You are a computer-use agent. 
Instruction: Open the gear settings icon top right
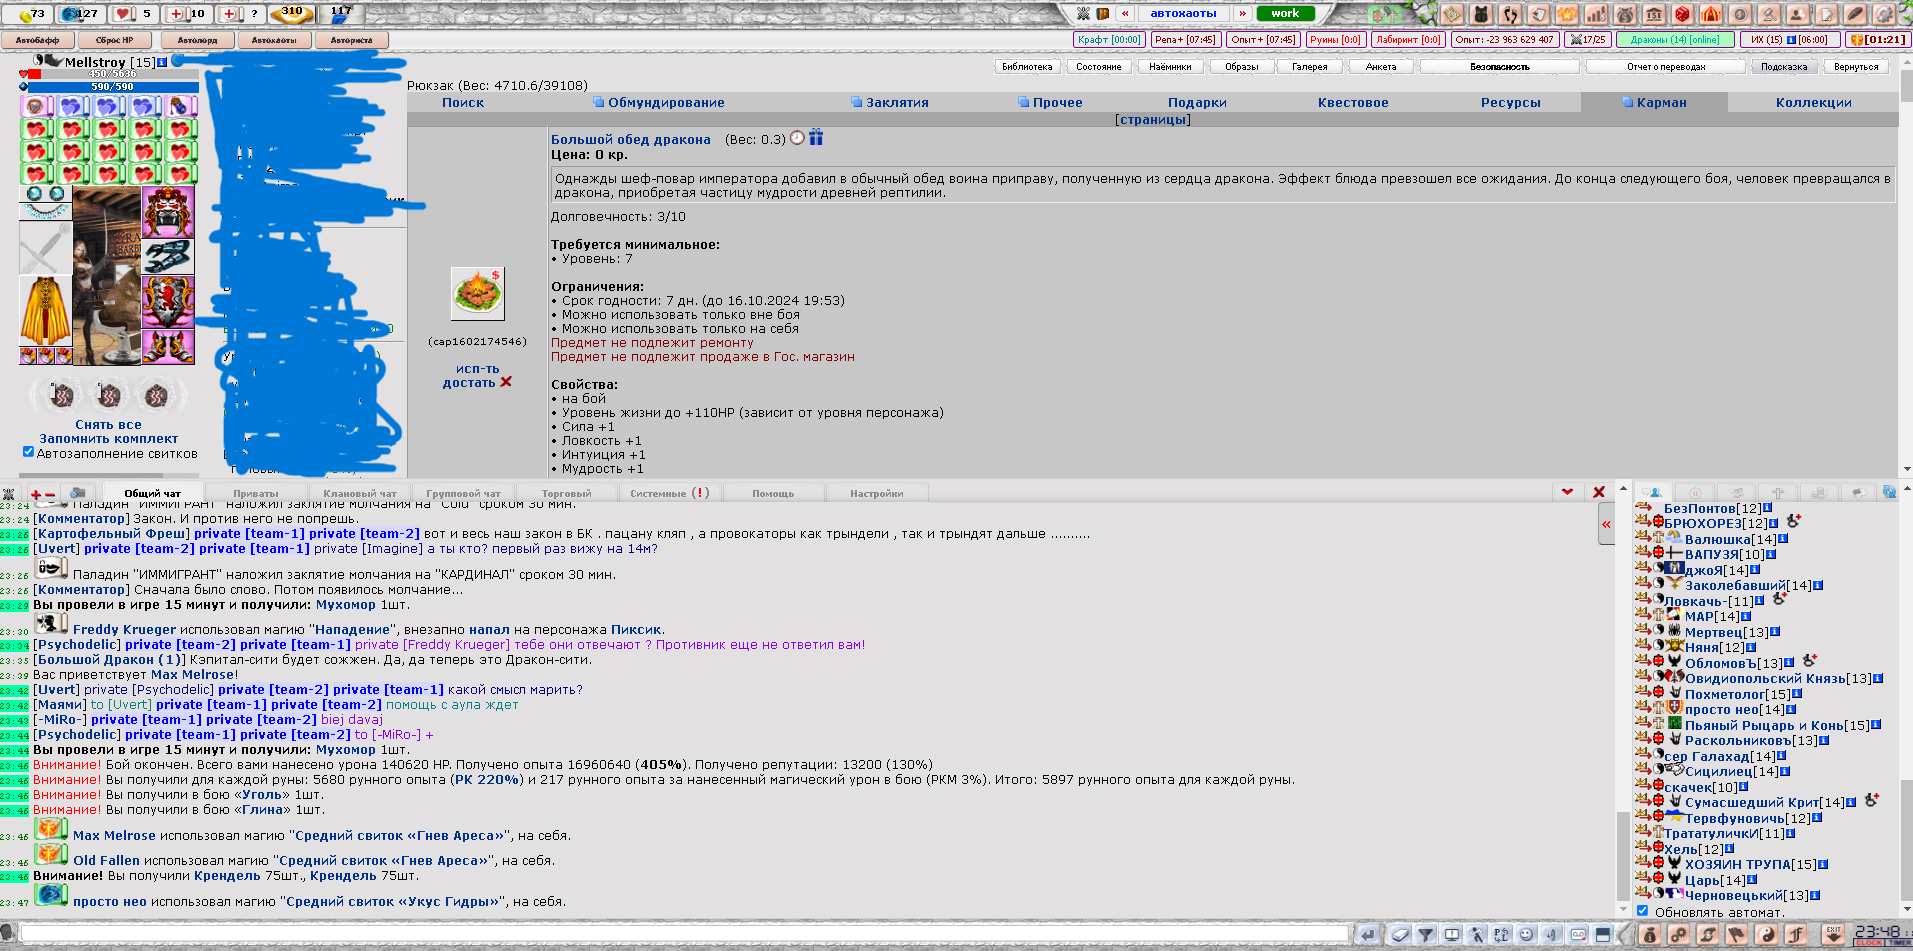(1884, 14)
